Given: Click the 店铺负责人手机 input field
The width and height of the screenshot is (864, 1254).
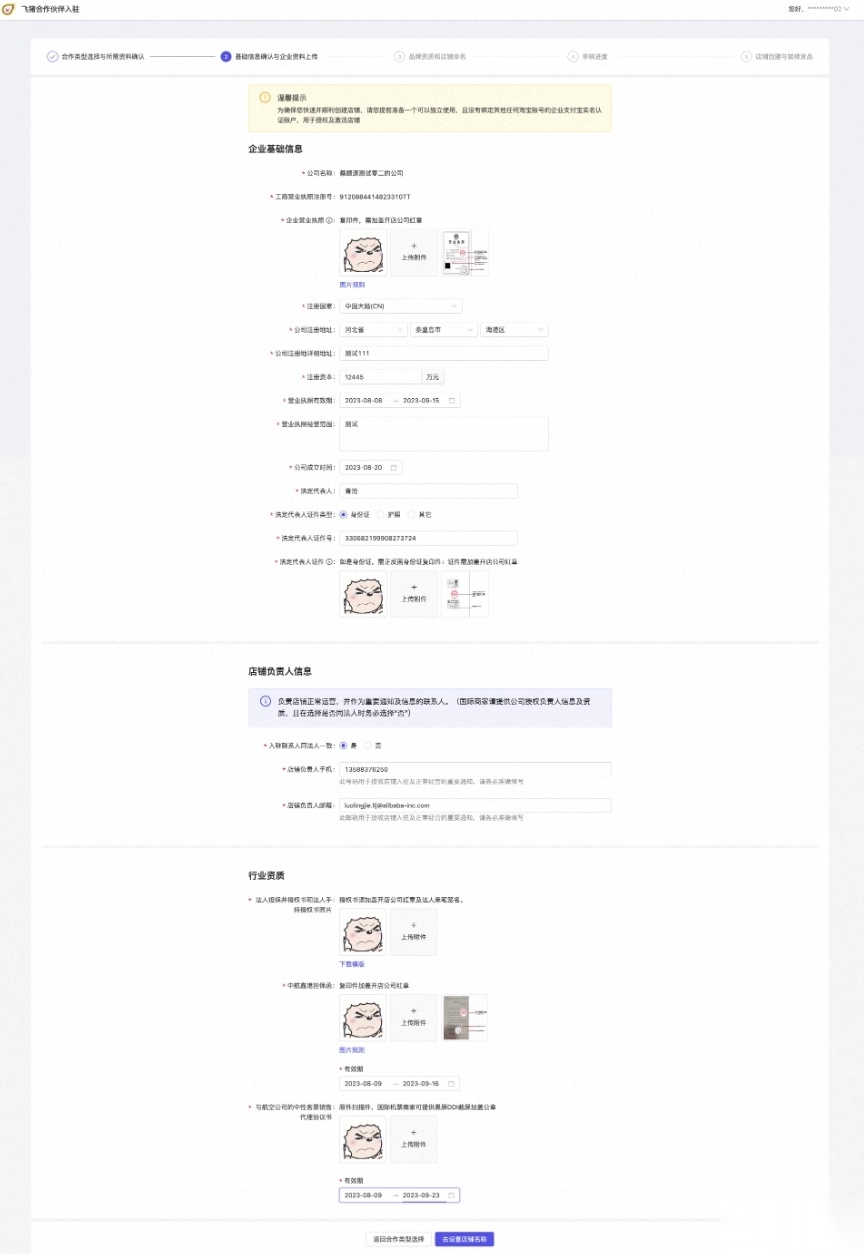Looking at the screenshot, I should tap(475, 769).
